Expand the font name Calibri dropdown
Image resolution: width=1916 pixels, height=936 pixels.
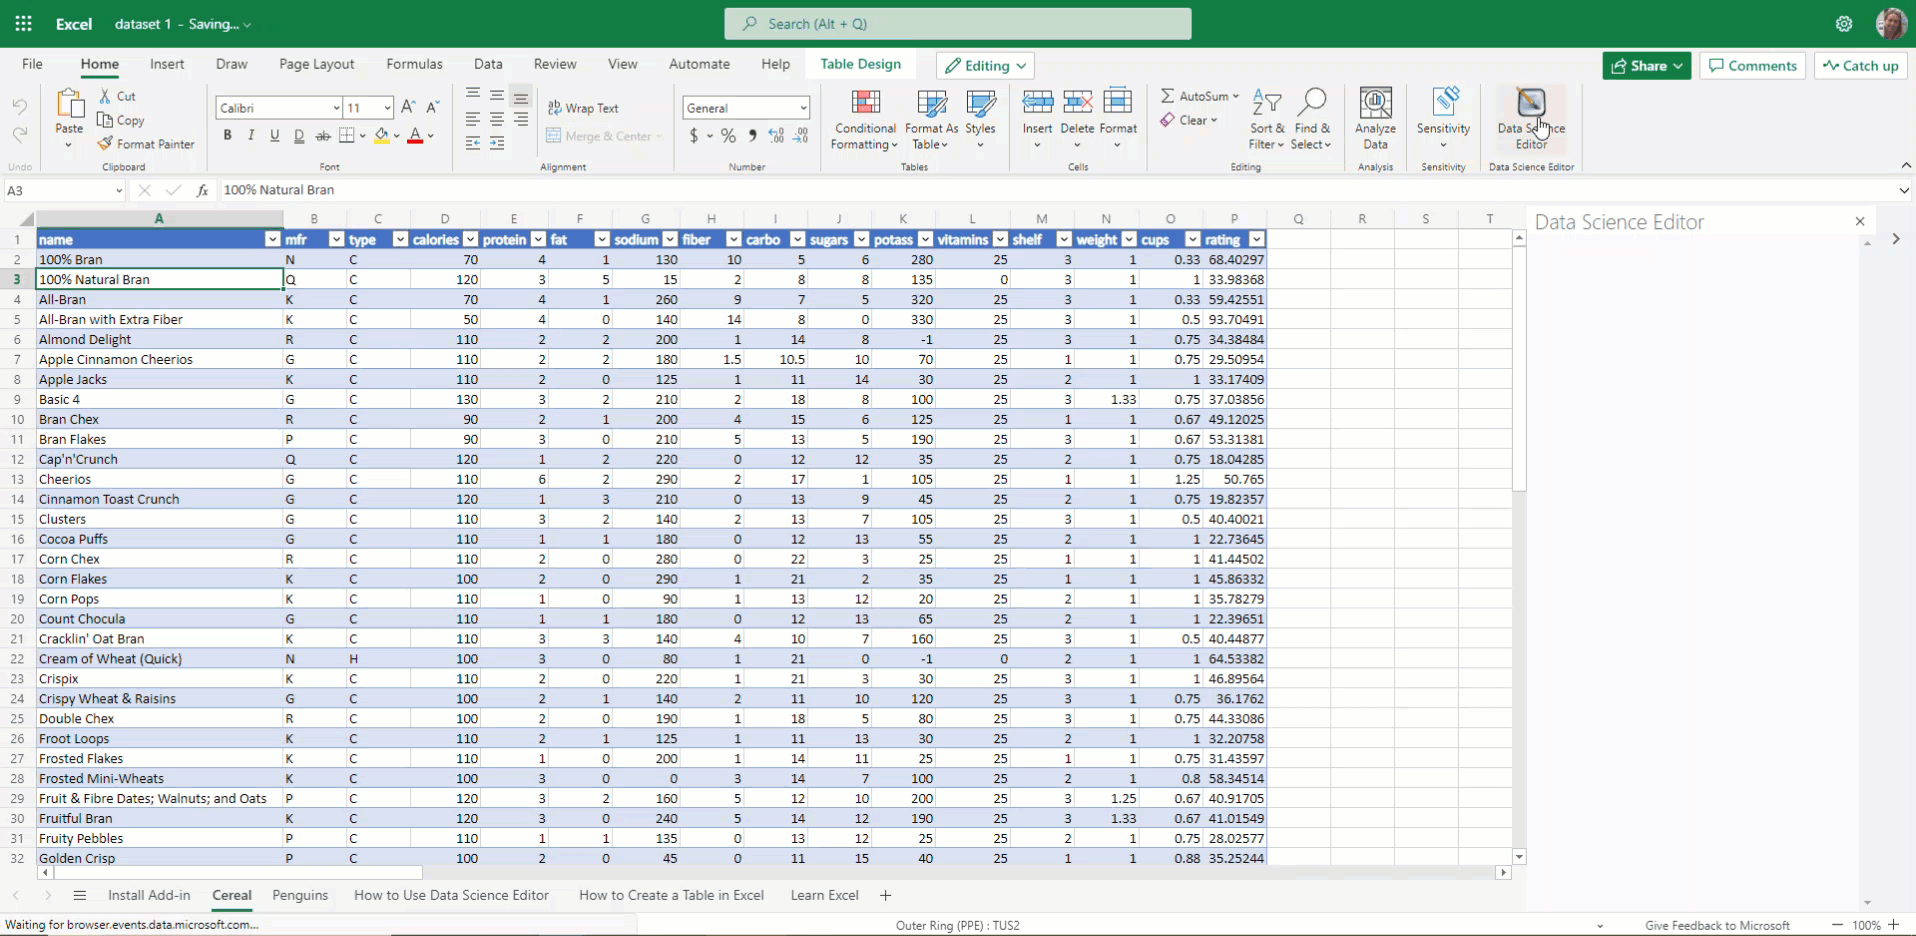point(336,108)
